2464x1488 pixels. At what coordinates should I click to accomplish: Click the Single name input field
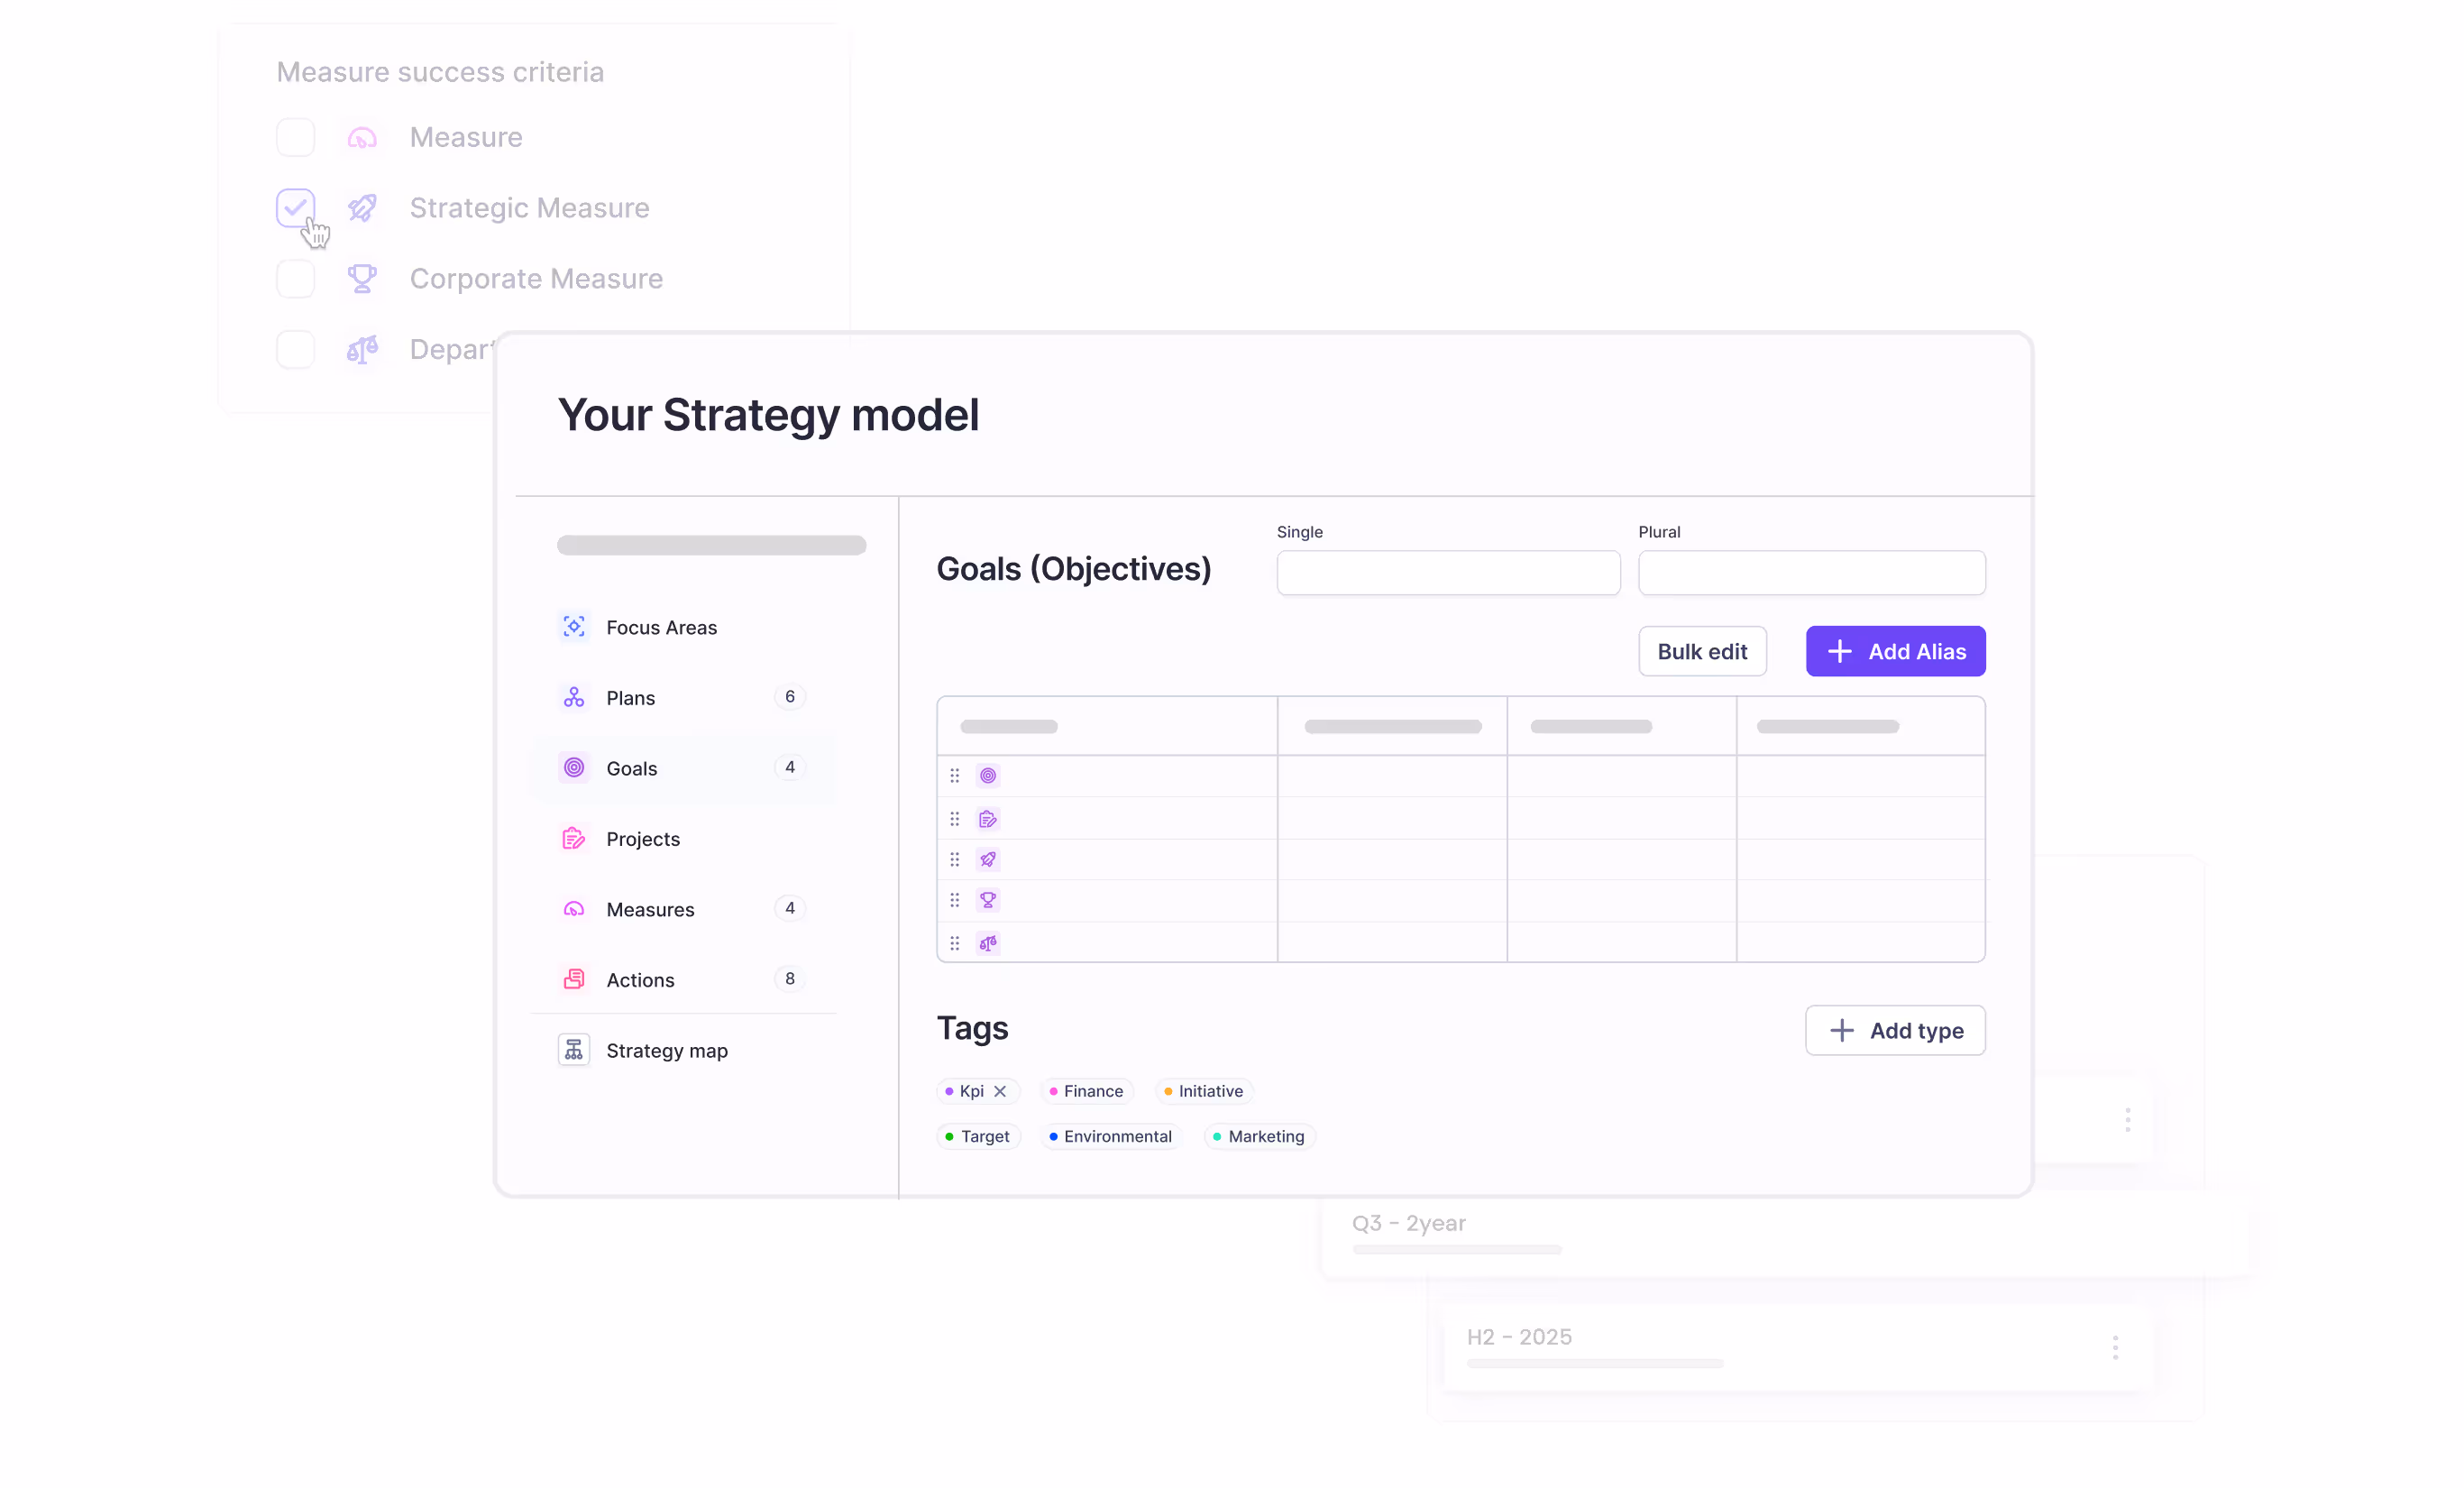coord(1448,573)
